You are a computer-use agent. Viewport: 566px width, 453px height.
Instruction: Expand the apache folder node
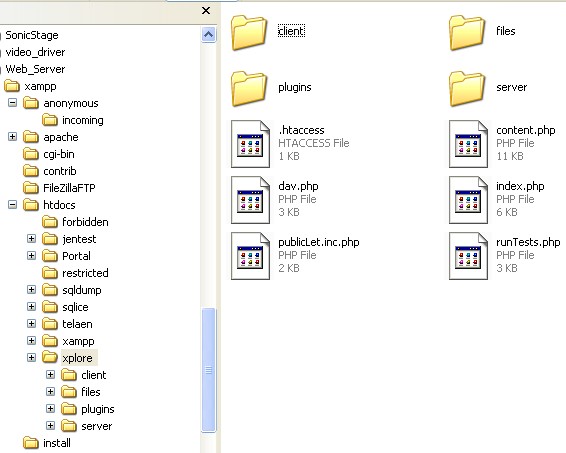[x=12, y=137]
